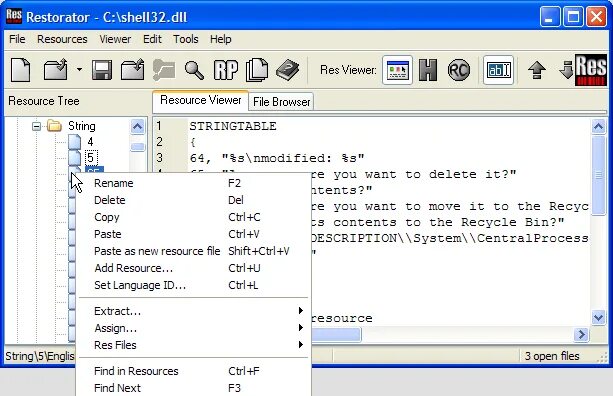Image resolution: width=613 pixels, height=396 pixels.
Task: Click the STRINGTABLE line in viewer
Action: pyautogui.click(x=233, y=126)
